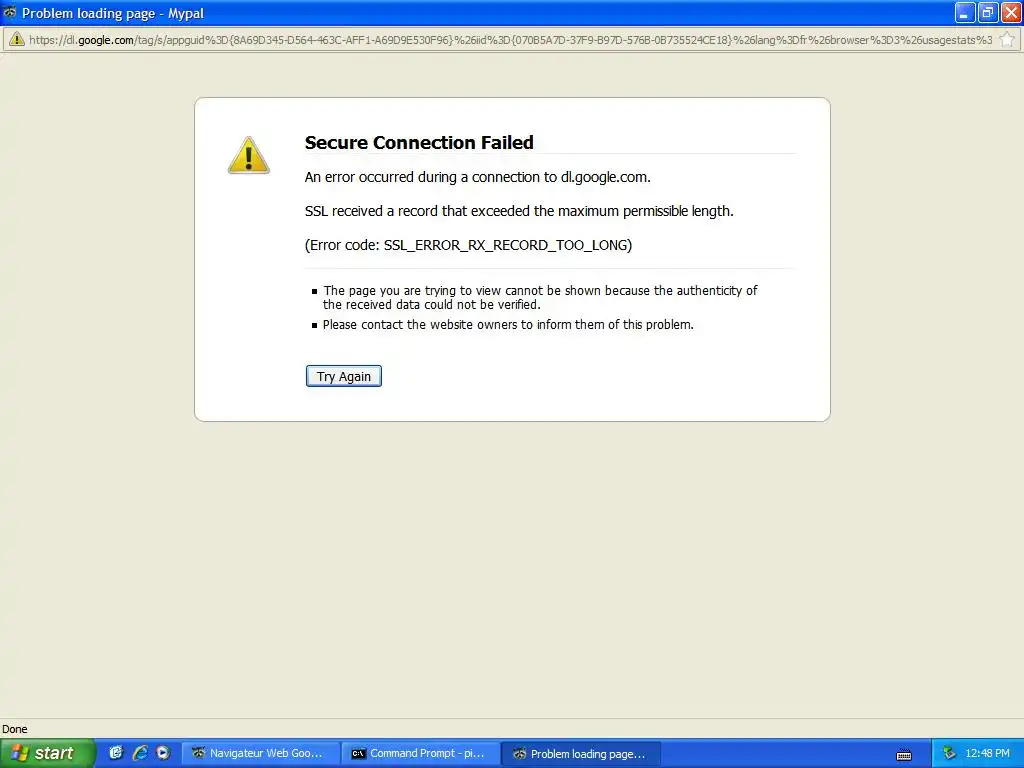The width and height of the screenshot is (1024, 768).
Task: Open Windows Media Player quick launch icon
Action: coord(163,753)
